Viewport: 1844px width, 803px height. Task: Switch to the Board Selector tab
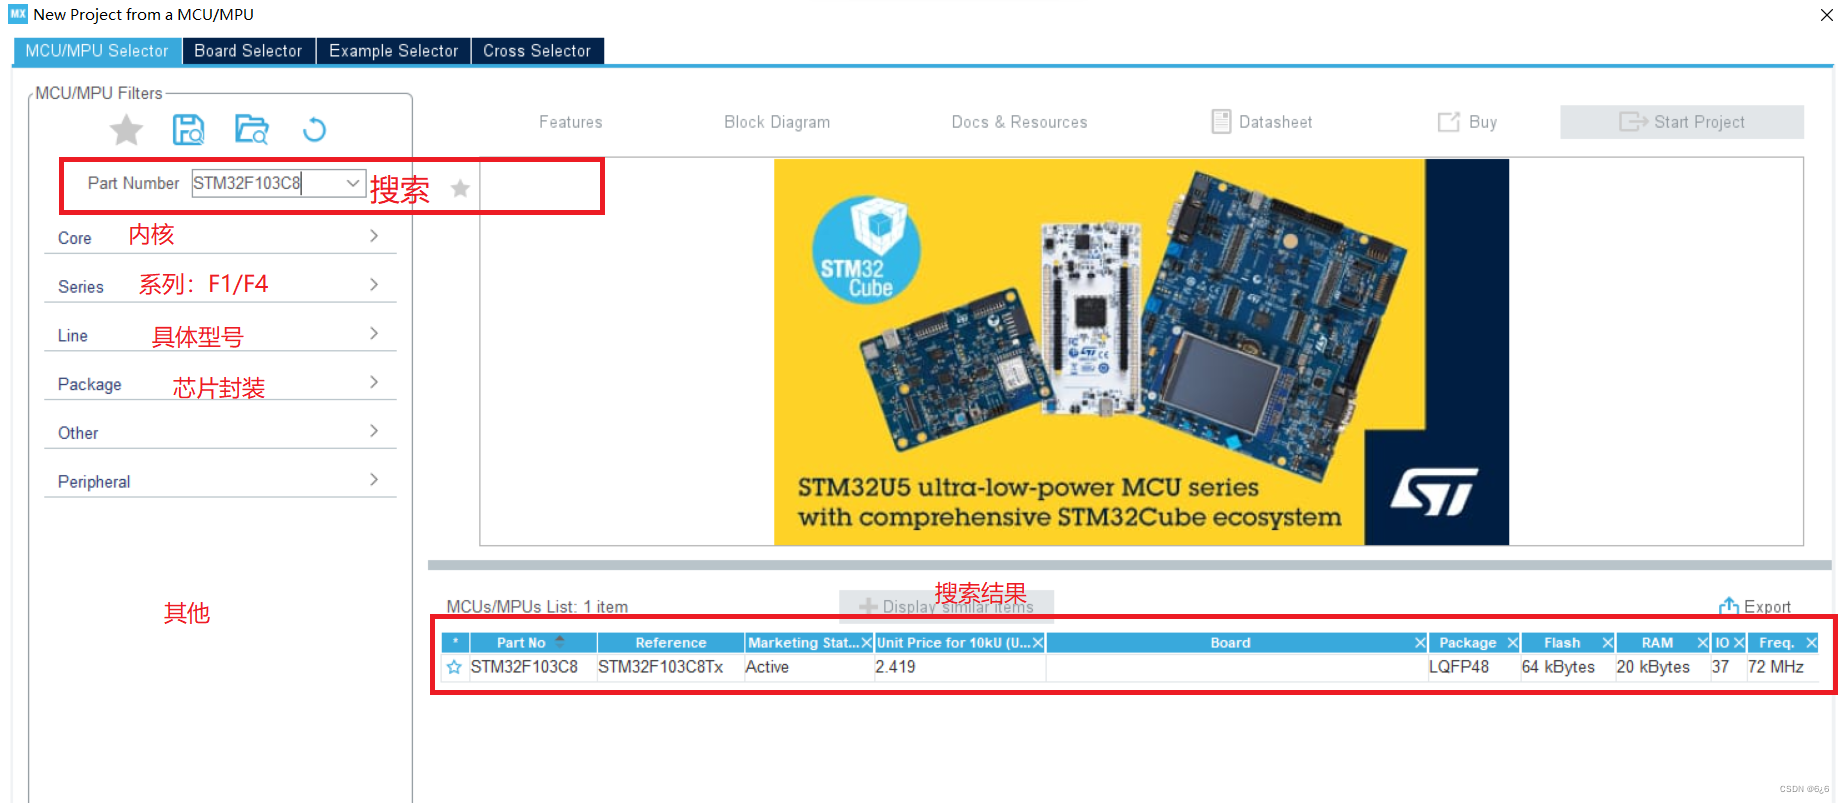(248, 51)
